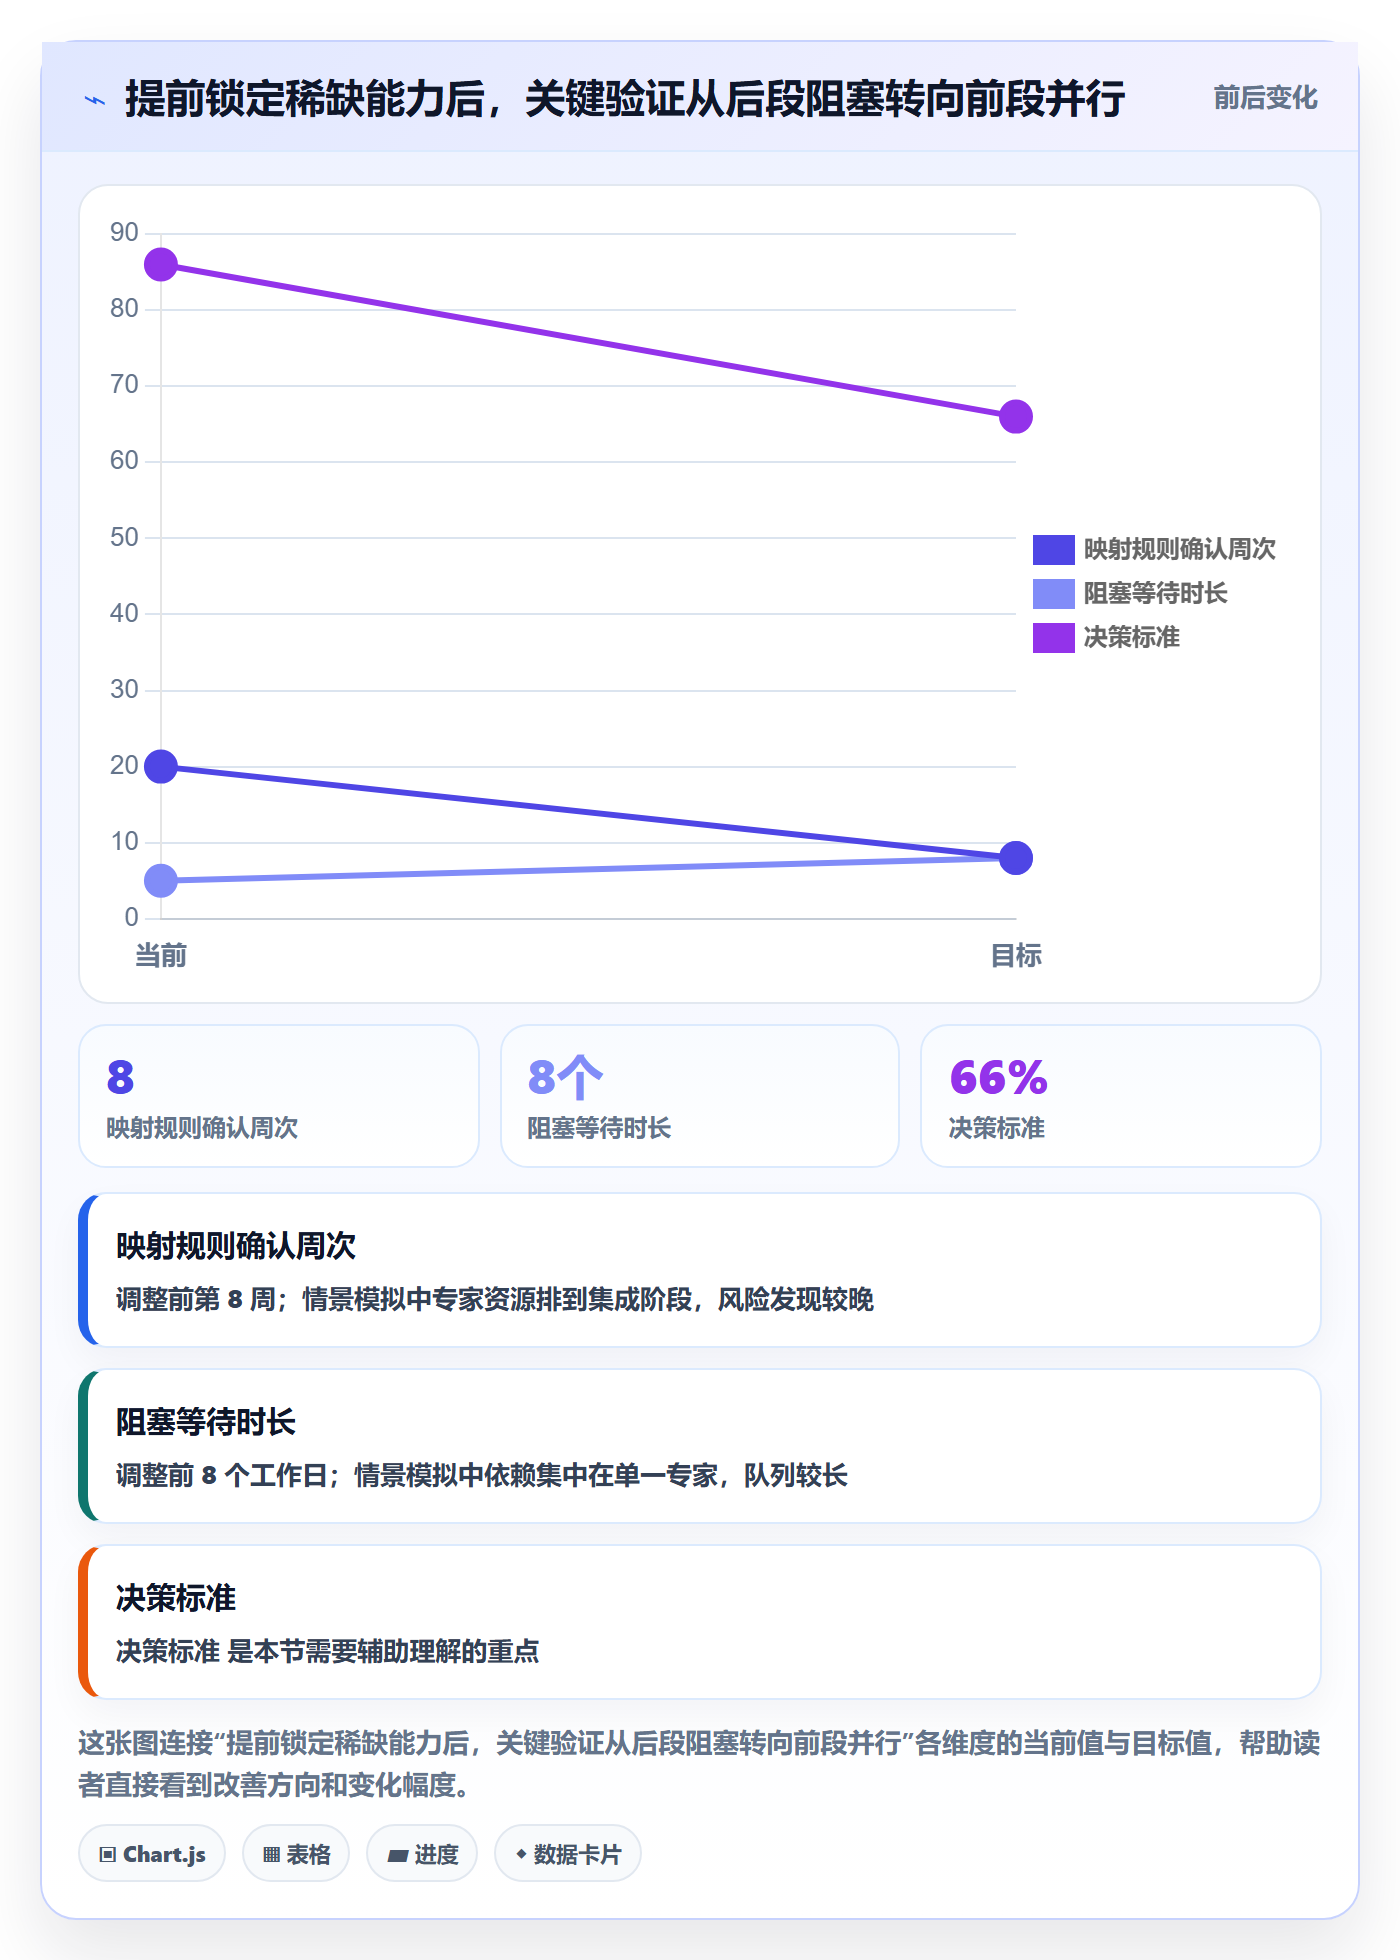Click the 目标 x-axis label
Viewport: 1400px width, 1960px height.
1016,956
